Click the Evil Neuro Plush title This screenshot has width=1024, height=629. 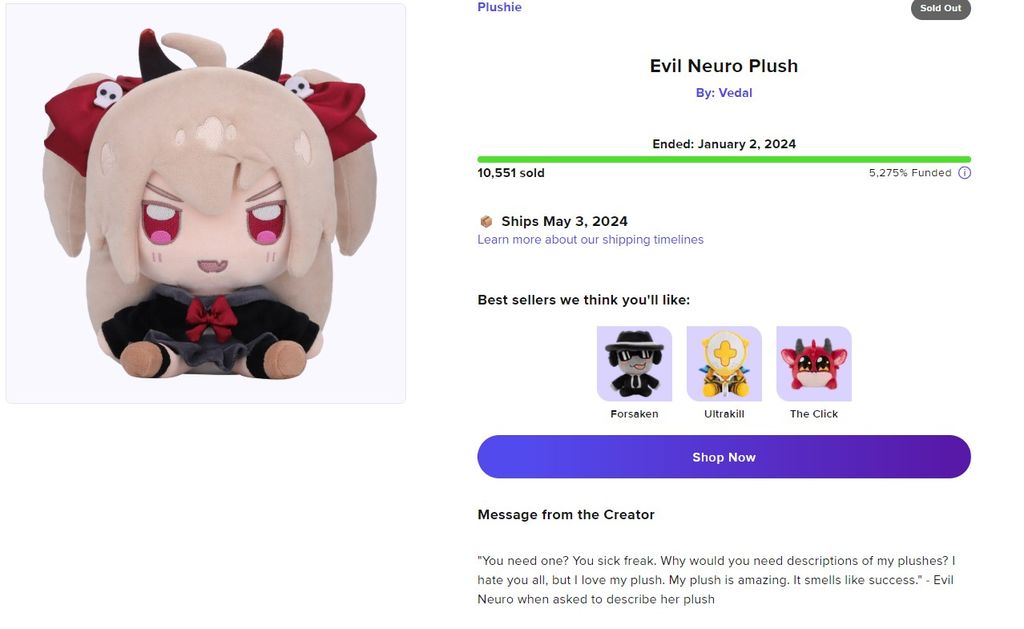point(724,66)
